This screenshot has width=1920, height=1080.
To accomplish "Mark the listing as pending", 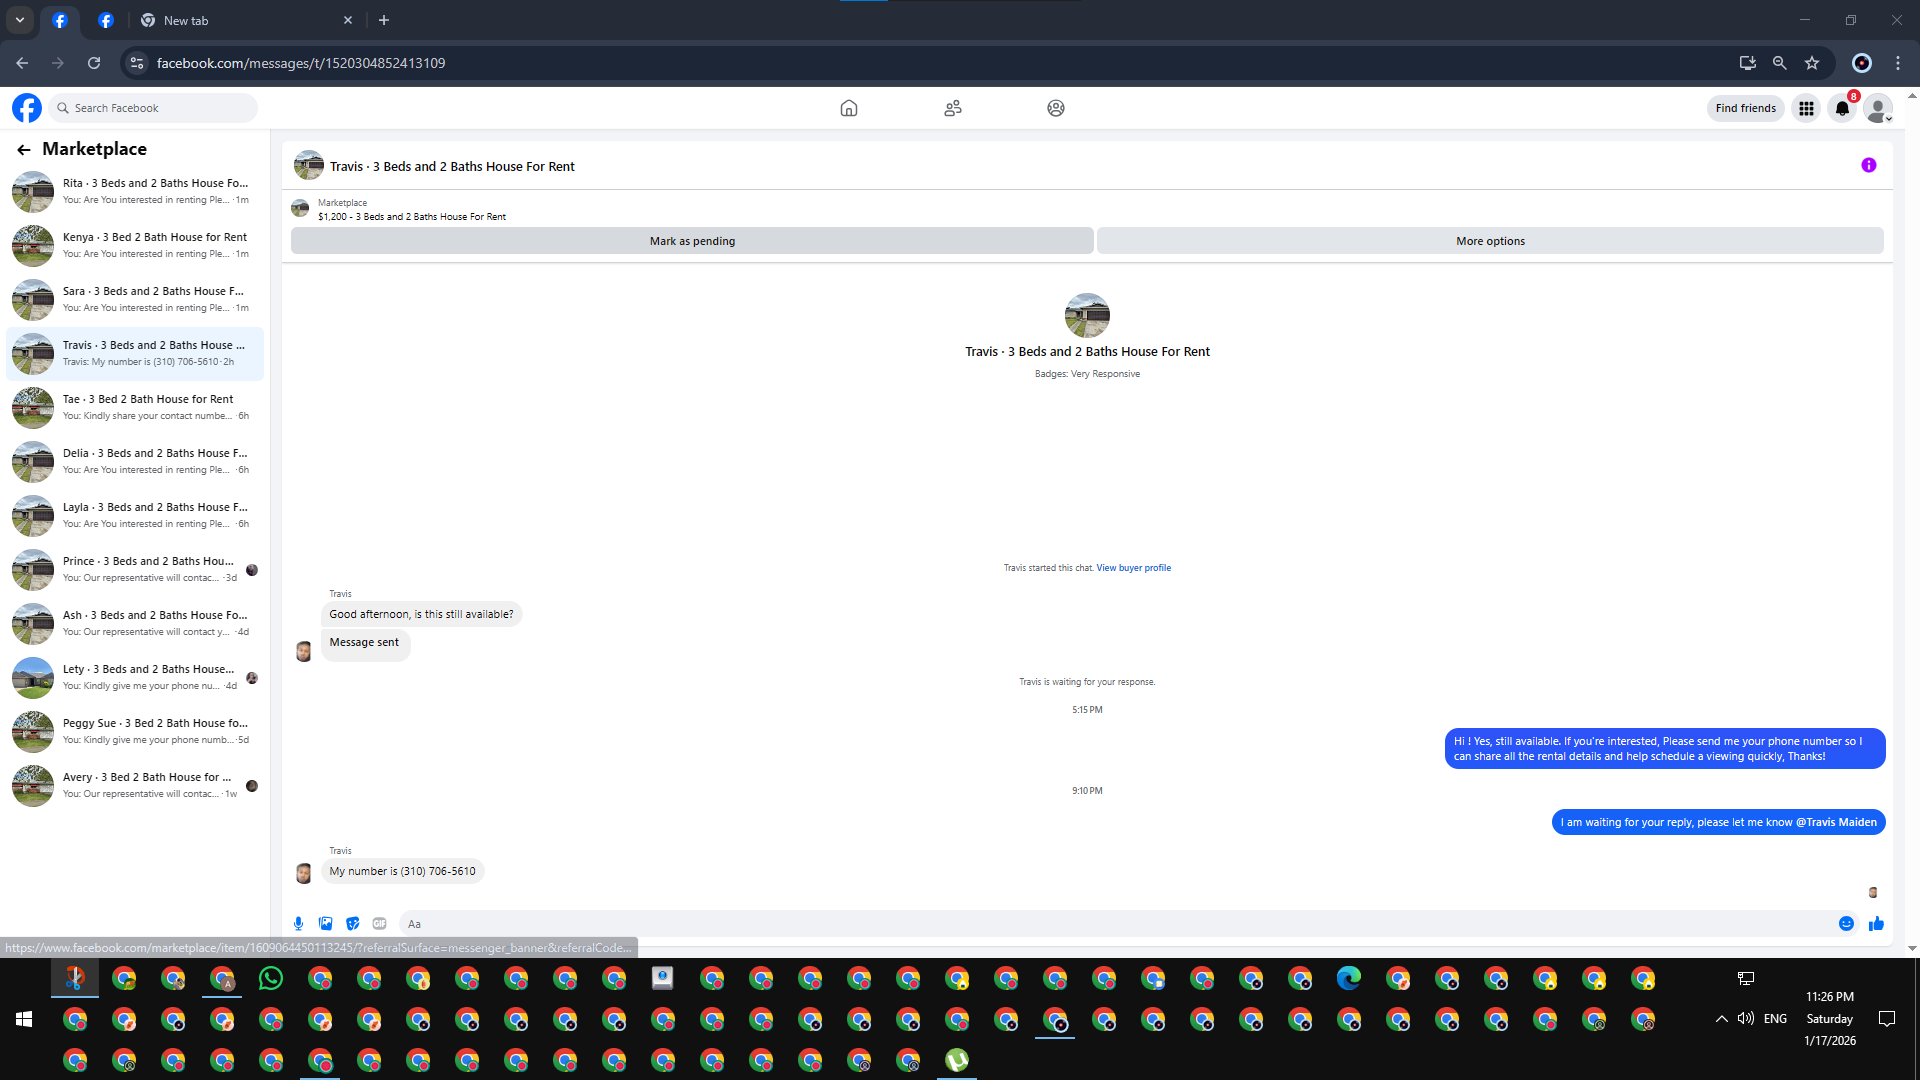I will pyautogui.click(x=692, y=241).
